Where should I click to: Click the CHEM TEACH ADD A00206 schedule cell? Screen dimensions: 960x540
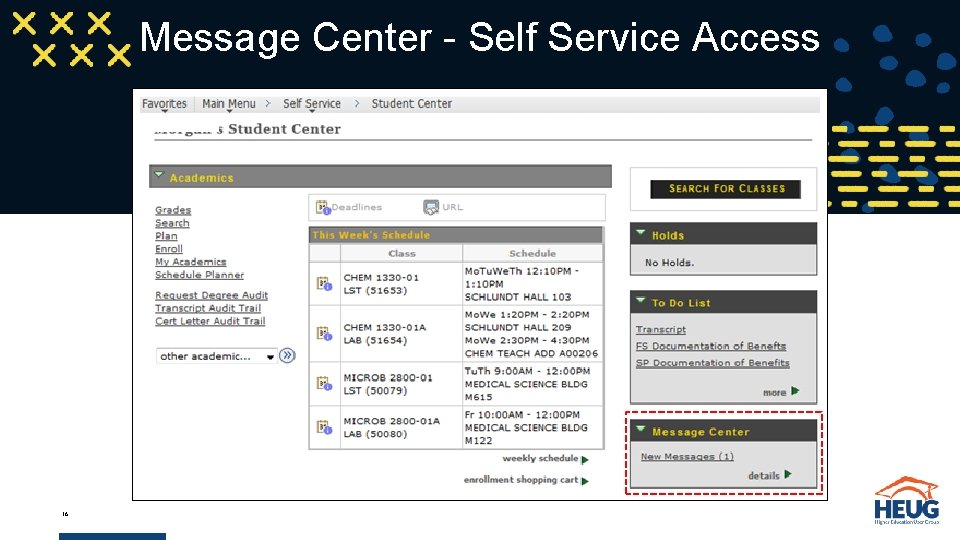pos(533,334)
